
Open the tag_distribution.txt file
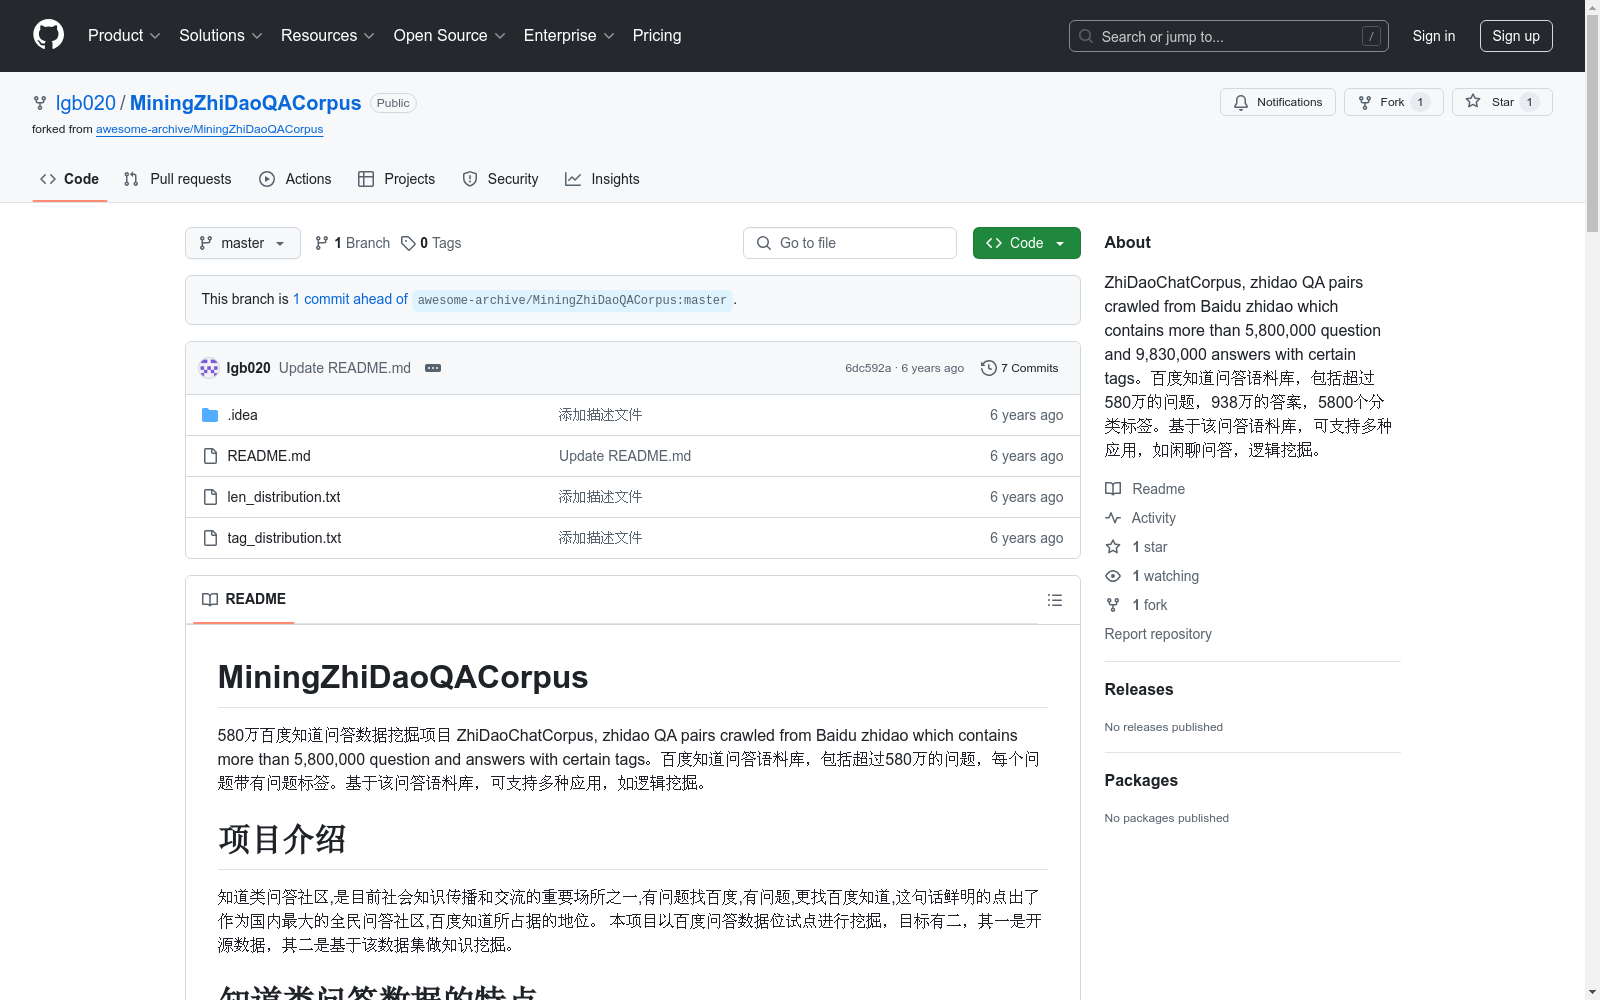(x=284, y=538)
